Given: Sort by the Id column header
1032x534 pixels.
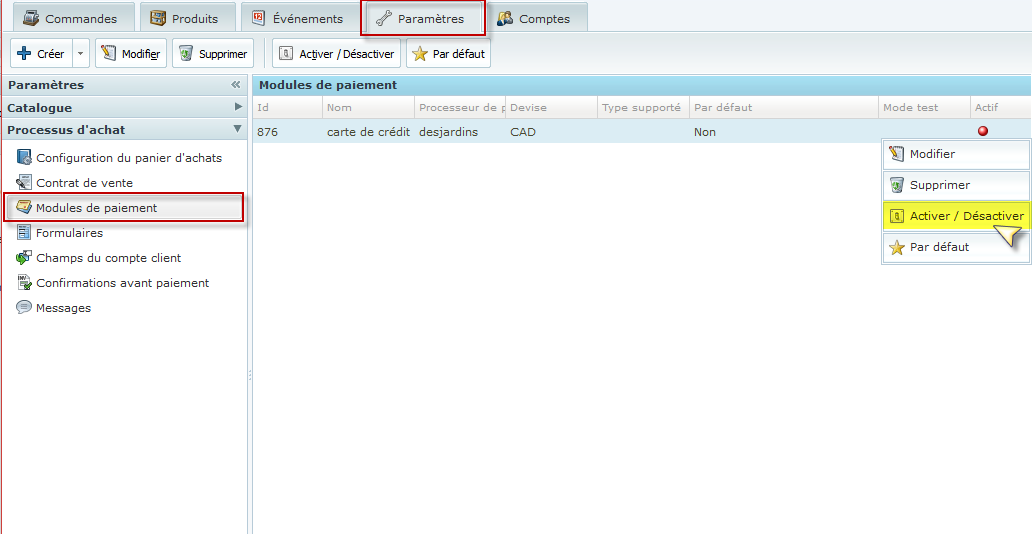Looking at the screenshot, I should point(288,107).
